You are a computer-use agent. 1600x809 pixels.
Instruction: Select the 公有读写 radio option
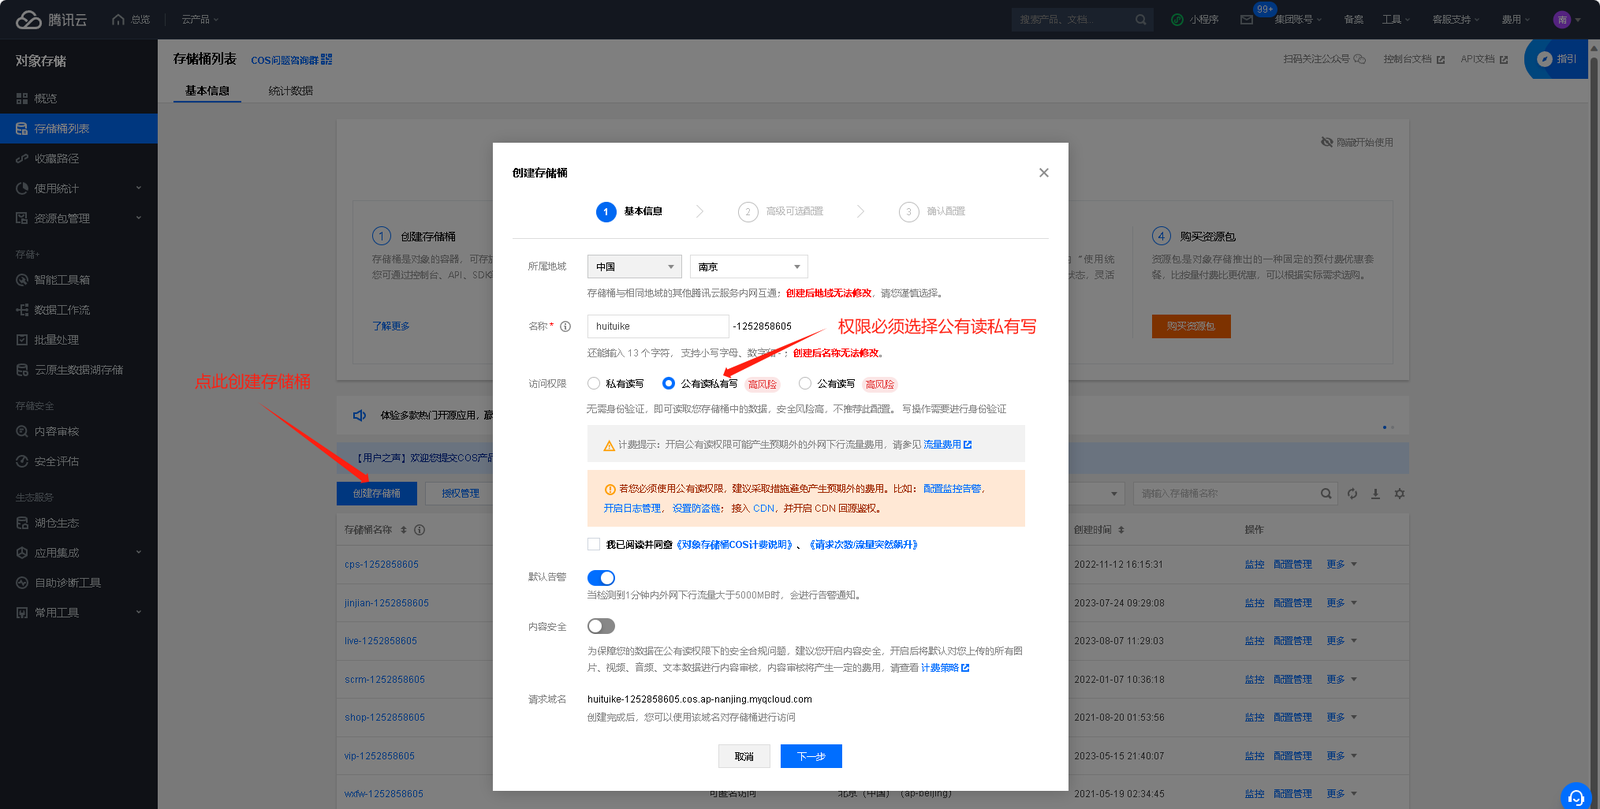coord(805,383)
